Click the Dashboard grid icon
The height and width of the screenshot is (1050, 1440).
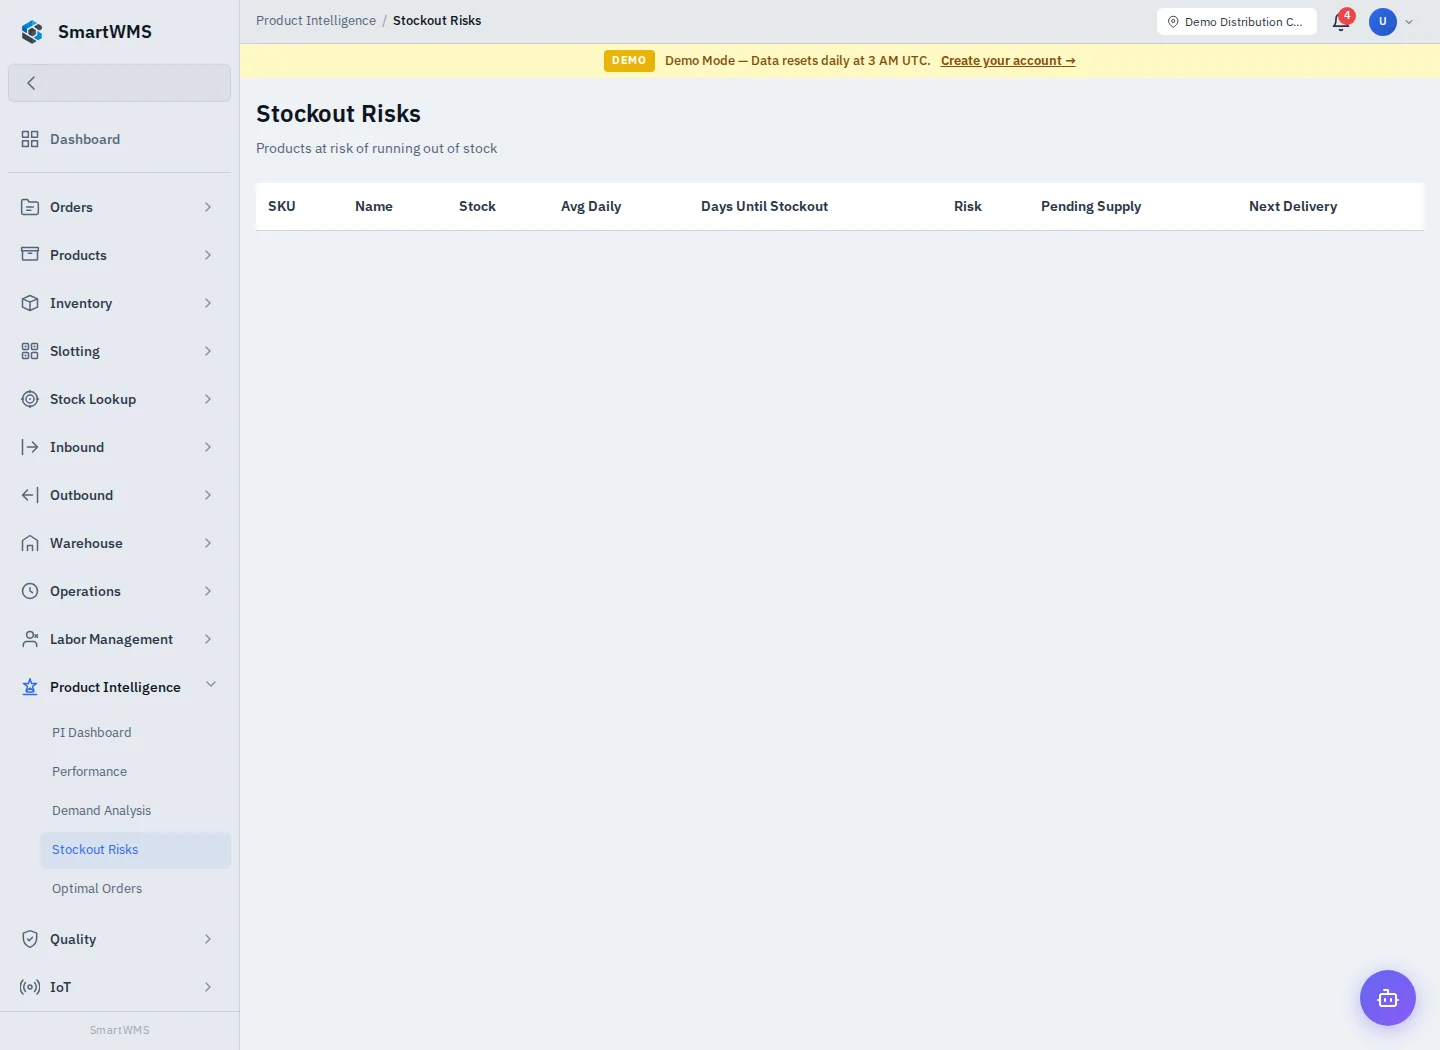coord(30,139)
